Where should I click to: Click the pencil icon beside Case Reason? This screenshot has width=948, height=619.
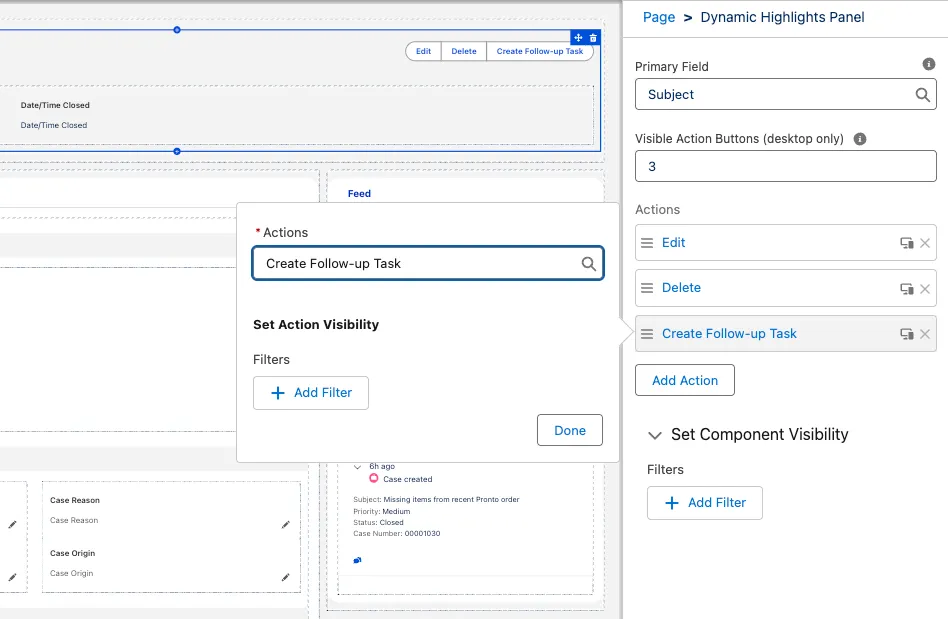[285, 524]
